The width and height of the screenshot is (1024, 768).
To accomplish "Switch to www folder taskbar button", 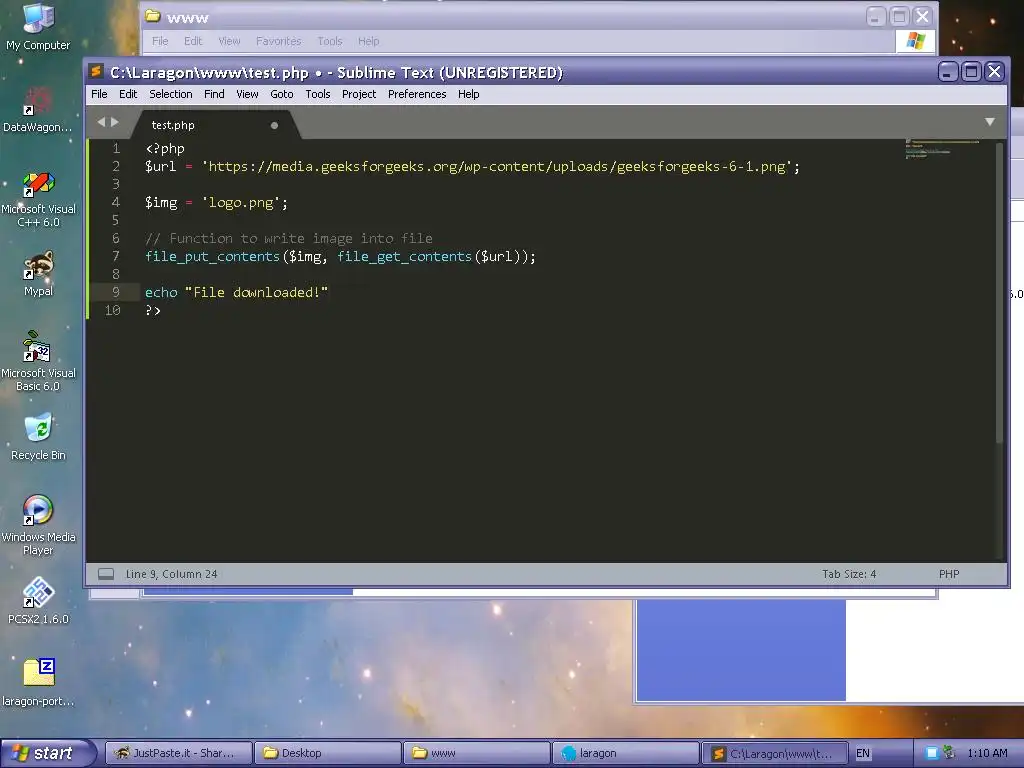I will click(476, 753).
